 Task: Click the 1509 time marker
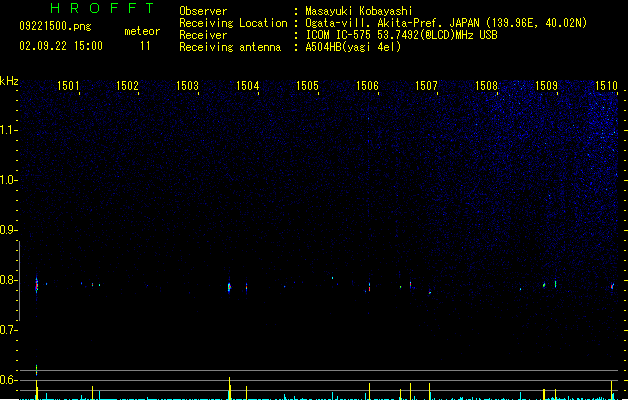pyautogui.click(x=546, y=86)
